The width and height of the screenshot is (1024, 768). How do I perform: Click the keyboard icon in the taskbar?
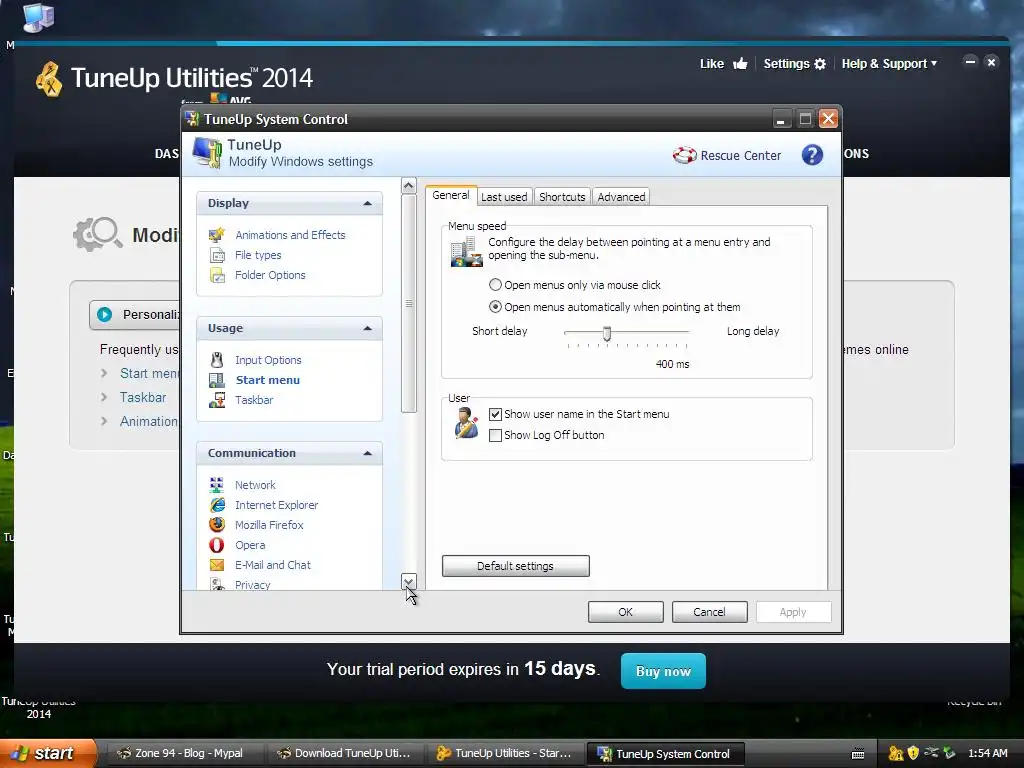(x=858, y=754)
